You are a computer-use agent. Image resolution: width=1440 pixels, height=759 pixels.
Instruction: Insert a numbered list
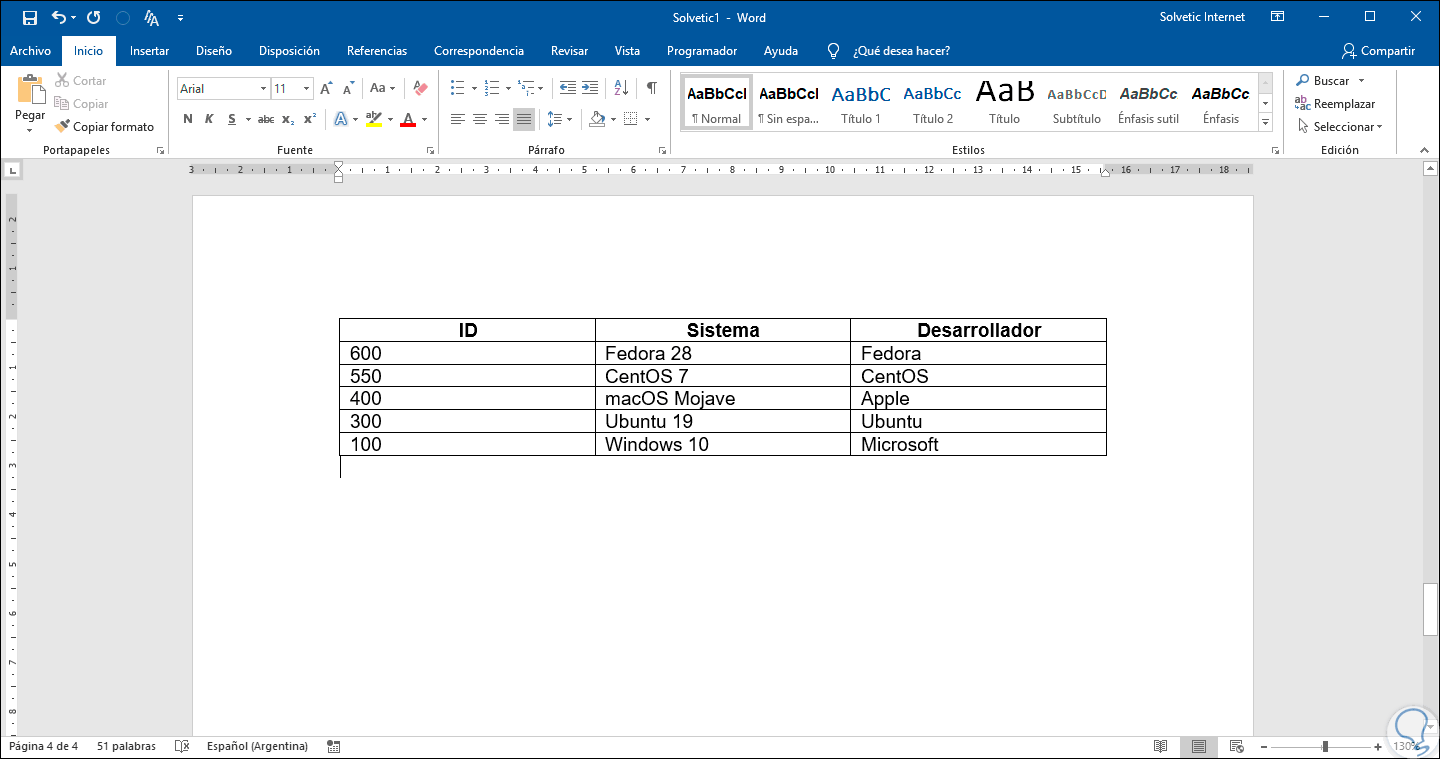click(x=491, y=89)
